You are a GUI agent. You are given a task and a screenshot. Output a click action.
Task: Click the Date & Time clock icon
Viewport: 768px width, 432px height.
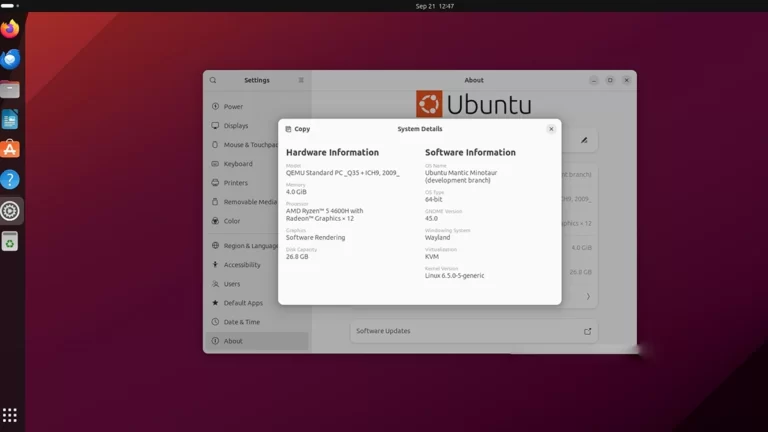click(215, 322)
